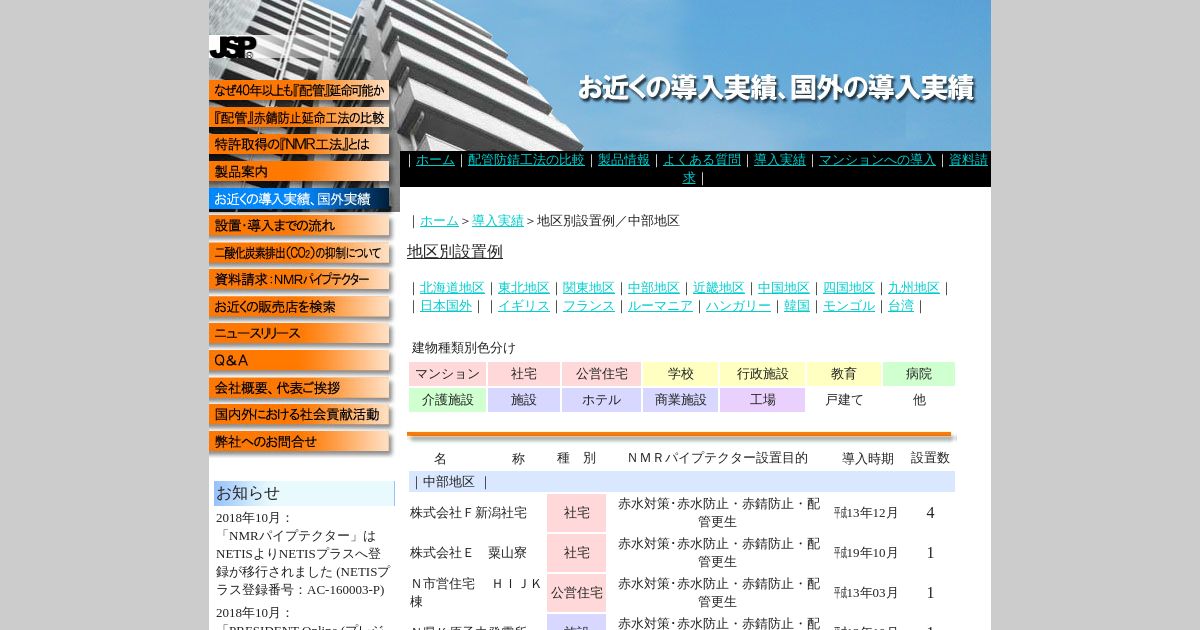Open イギリス country link

coord(524,306)
